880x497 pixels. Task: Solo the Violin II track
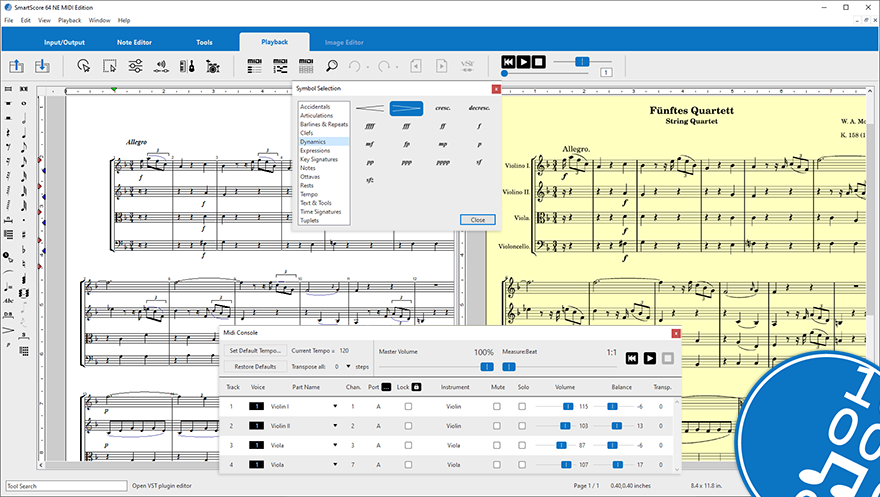(522, 426)
